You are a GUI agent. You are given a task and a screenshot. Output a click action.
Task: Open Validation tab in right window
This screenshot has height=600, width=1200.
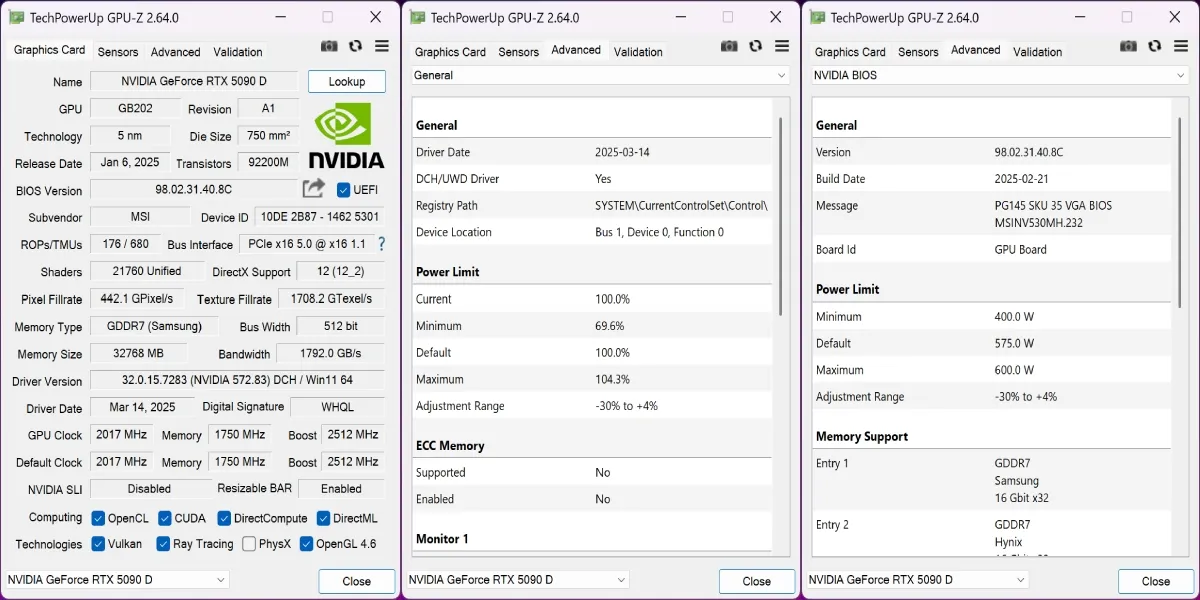(x=1037, y=52)
